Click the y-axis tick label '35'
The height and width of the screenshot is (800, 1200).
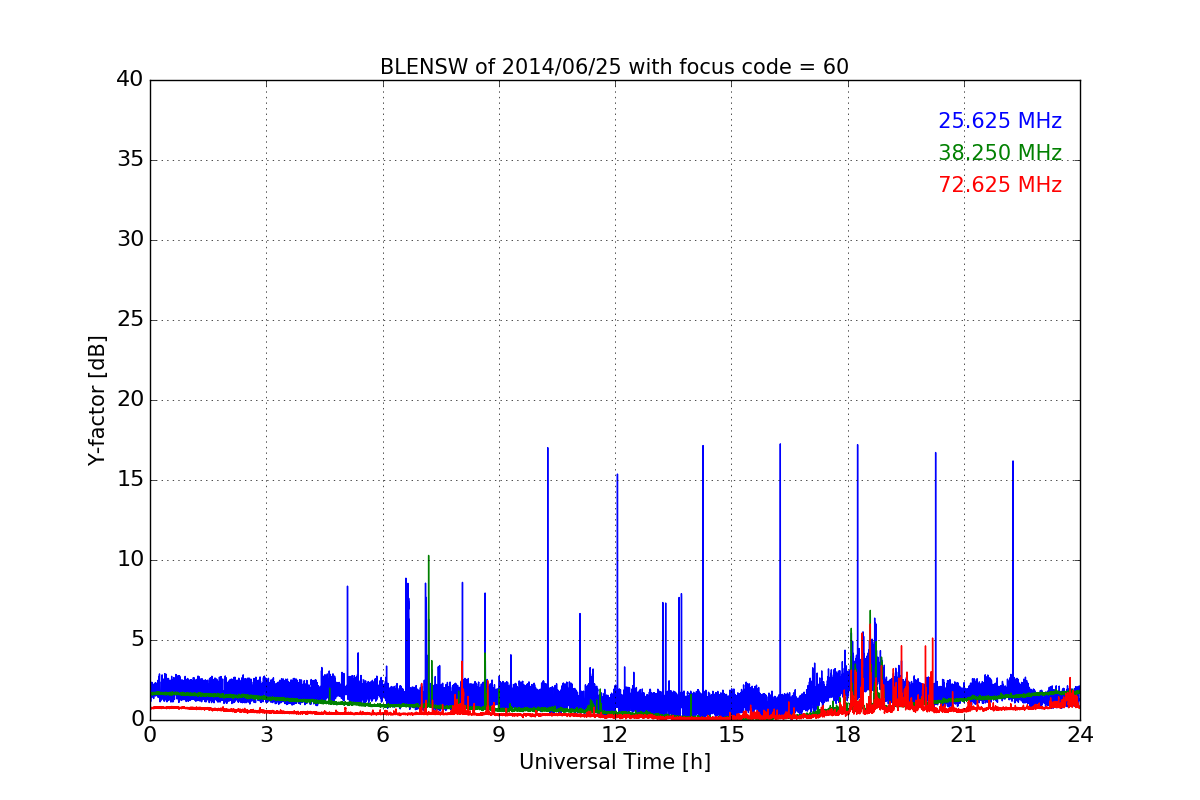coord(130,160)
